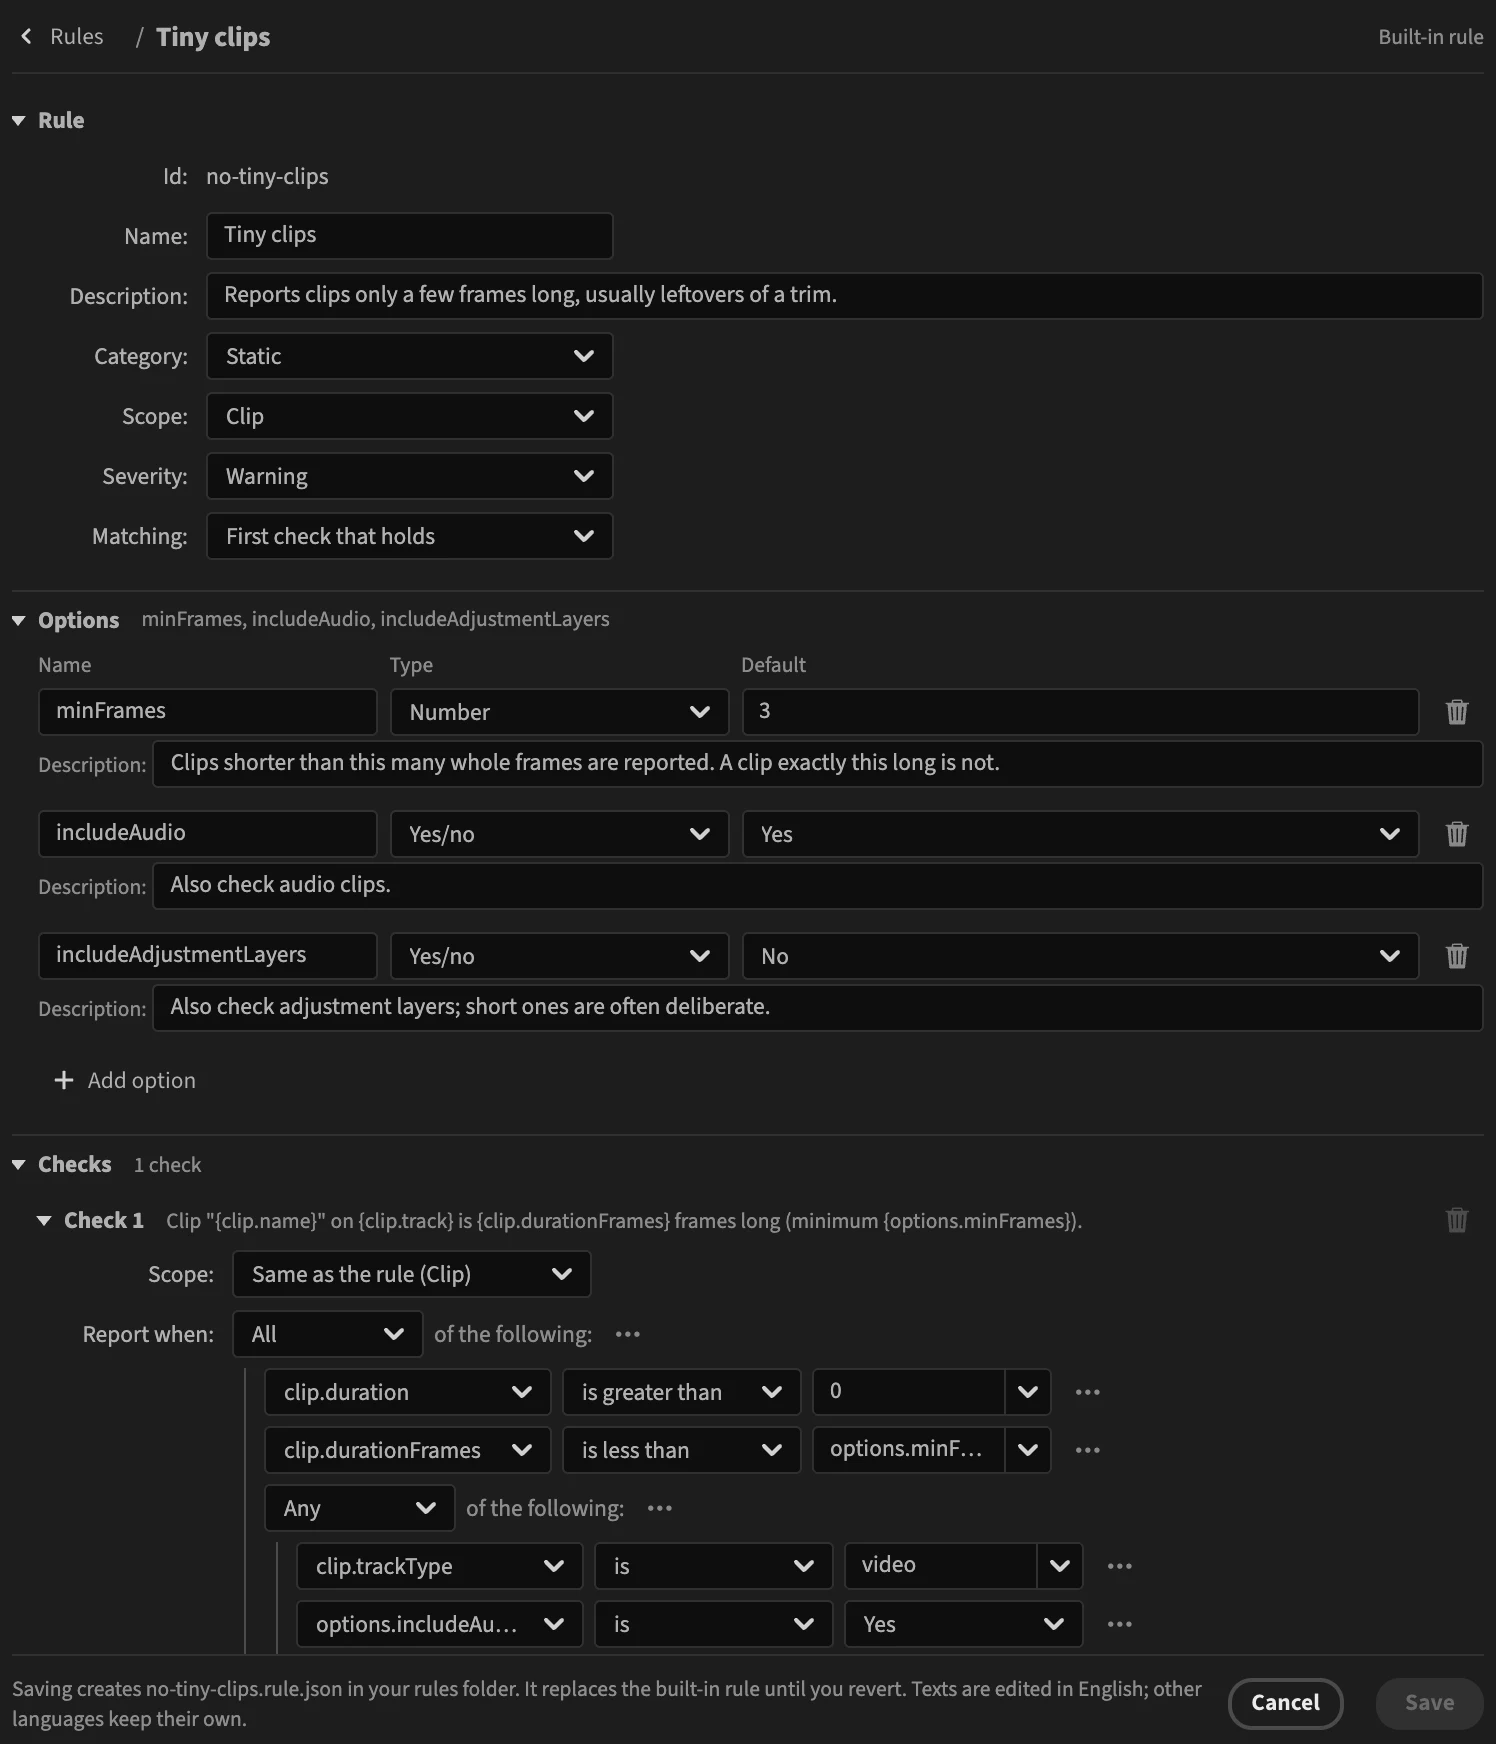Open the Category dropdown showing Static
Viewport: 1496px width, 1744px height.
(410, 356)
